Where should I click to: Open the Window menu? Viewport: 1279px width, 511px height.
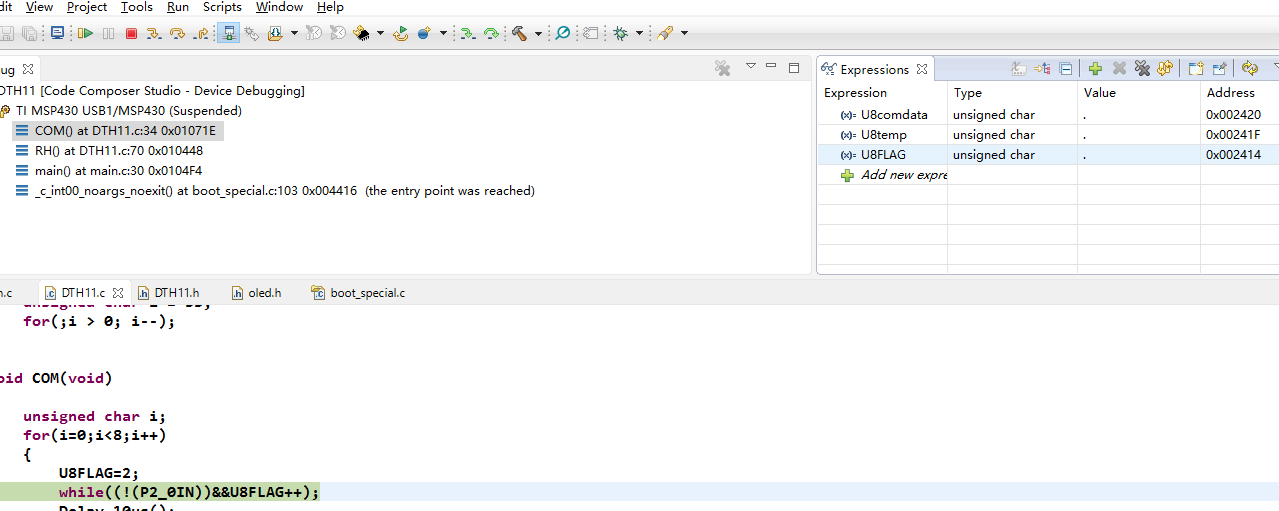click(280, 7)
